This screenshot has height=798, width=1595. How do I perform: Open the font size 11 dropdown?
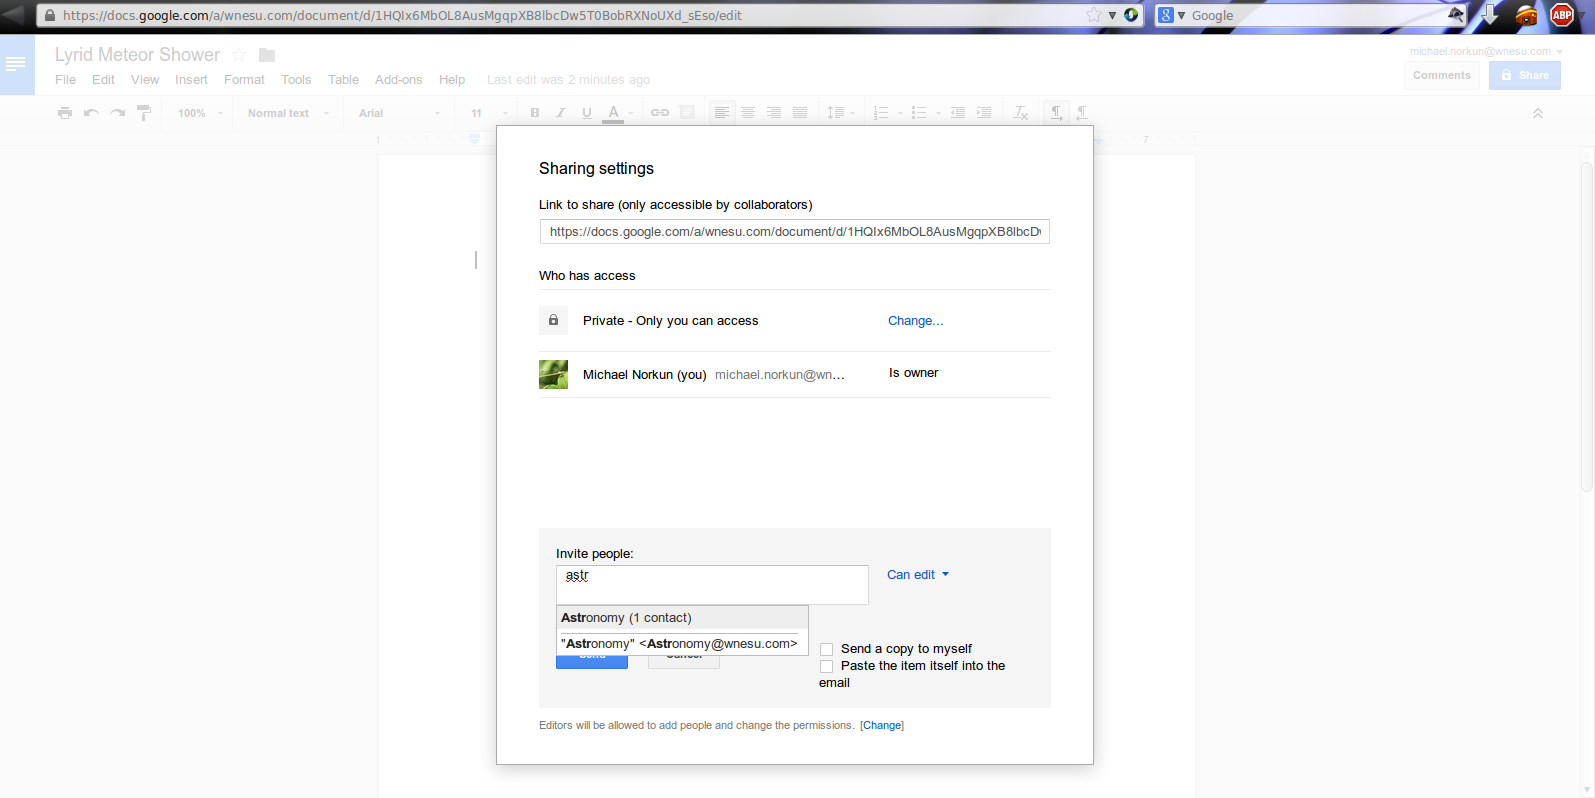tap(489, 113)
